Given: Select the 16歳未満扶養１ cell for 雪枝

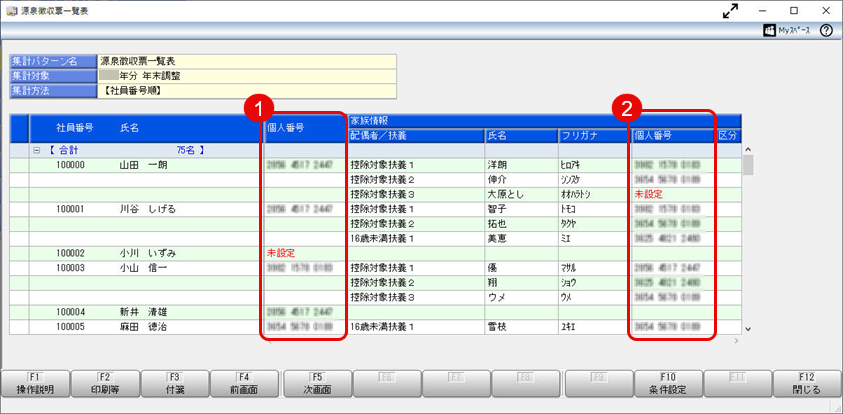Looking at the screenshot, I should 416,326.
